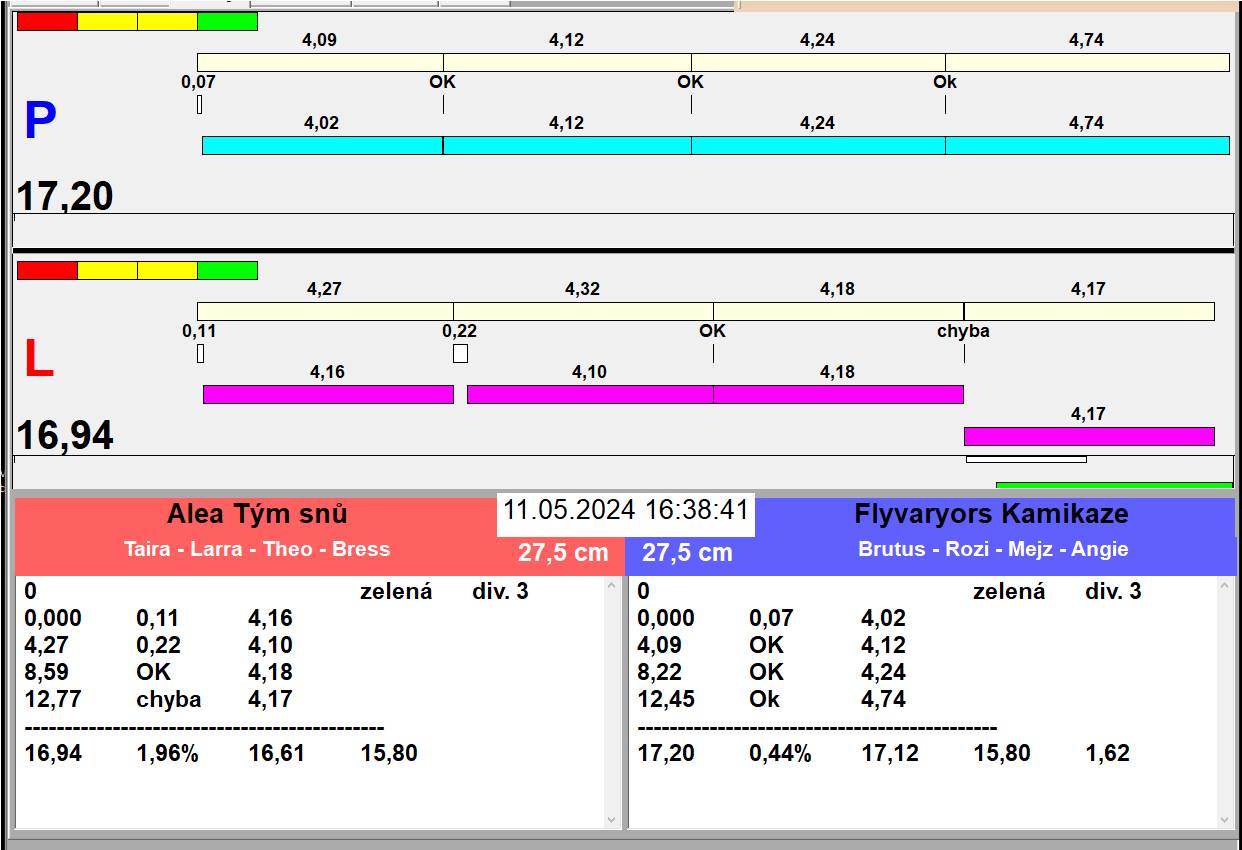Click the green start light in lane P
This screenshot has width=1242, height=850.
click(227, 21)
